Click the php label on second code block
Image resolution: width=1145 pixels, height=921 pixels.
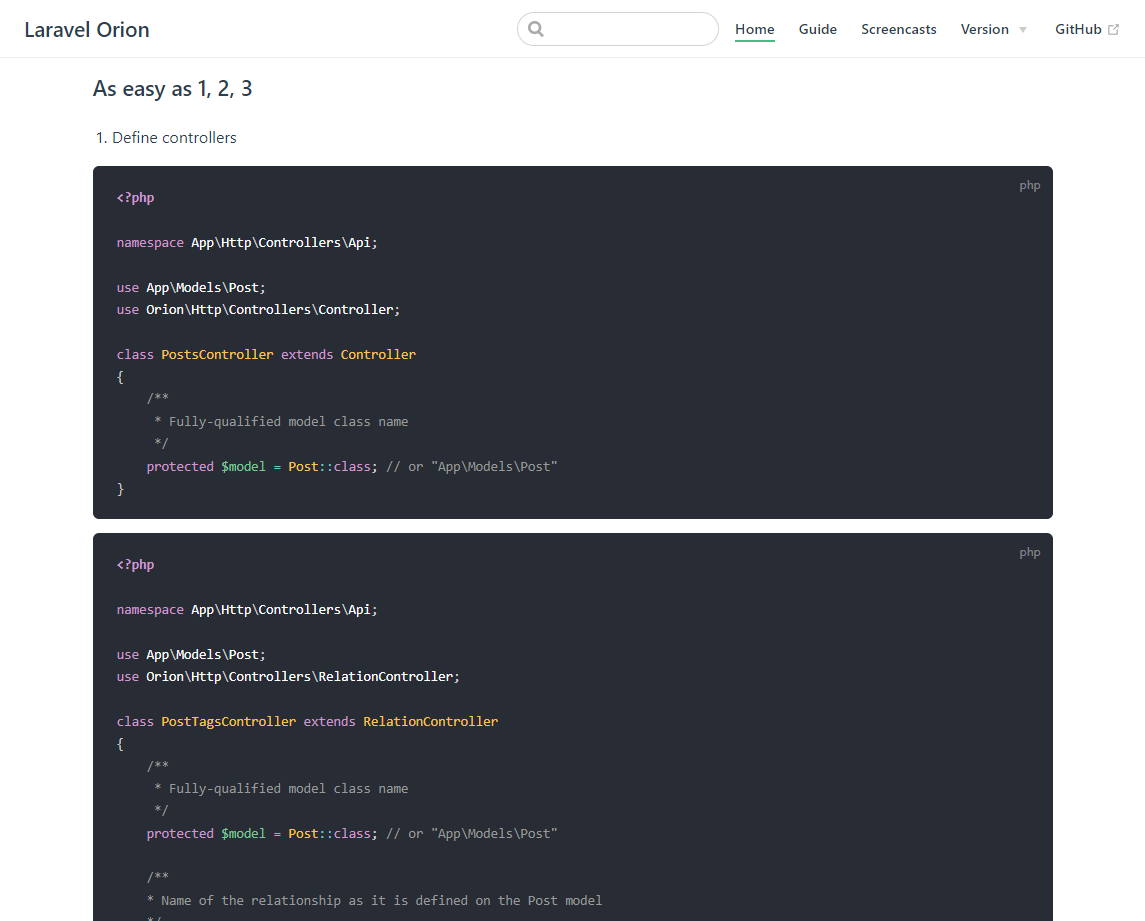click(x=1029, y=552)
